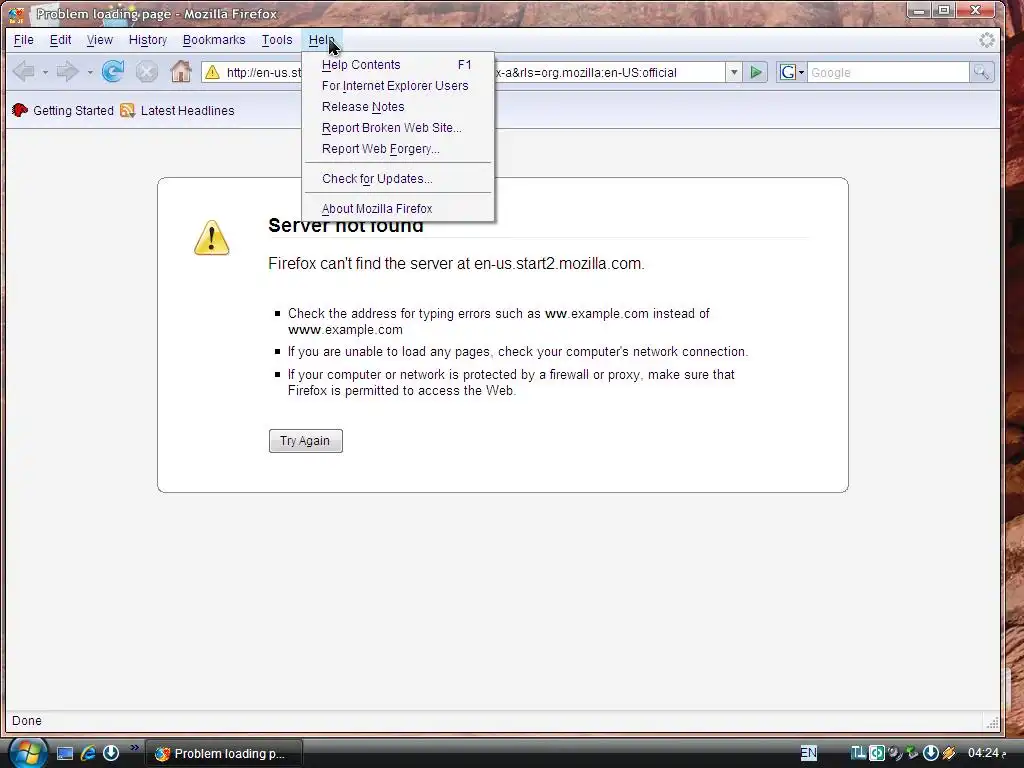1024x768 pixels.
Task: Click the green Go arrow button
Action: coord(756,72)
